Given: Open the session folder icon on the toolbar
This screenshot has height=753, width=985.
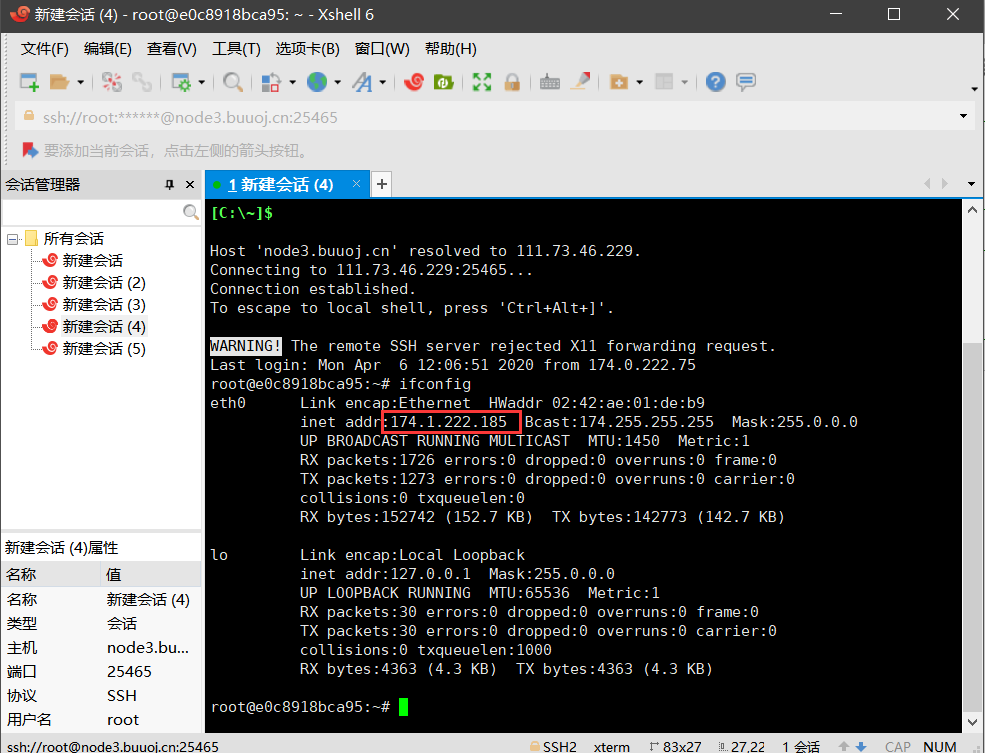Looking at the screenshot, I should tap(60, 81).
